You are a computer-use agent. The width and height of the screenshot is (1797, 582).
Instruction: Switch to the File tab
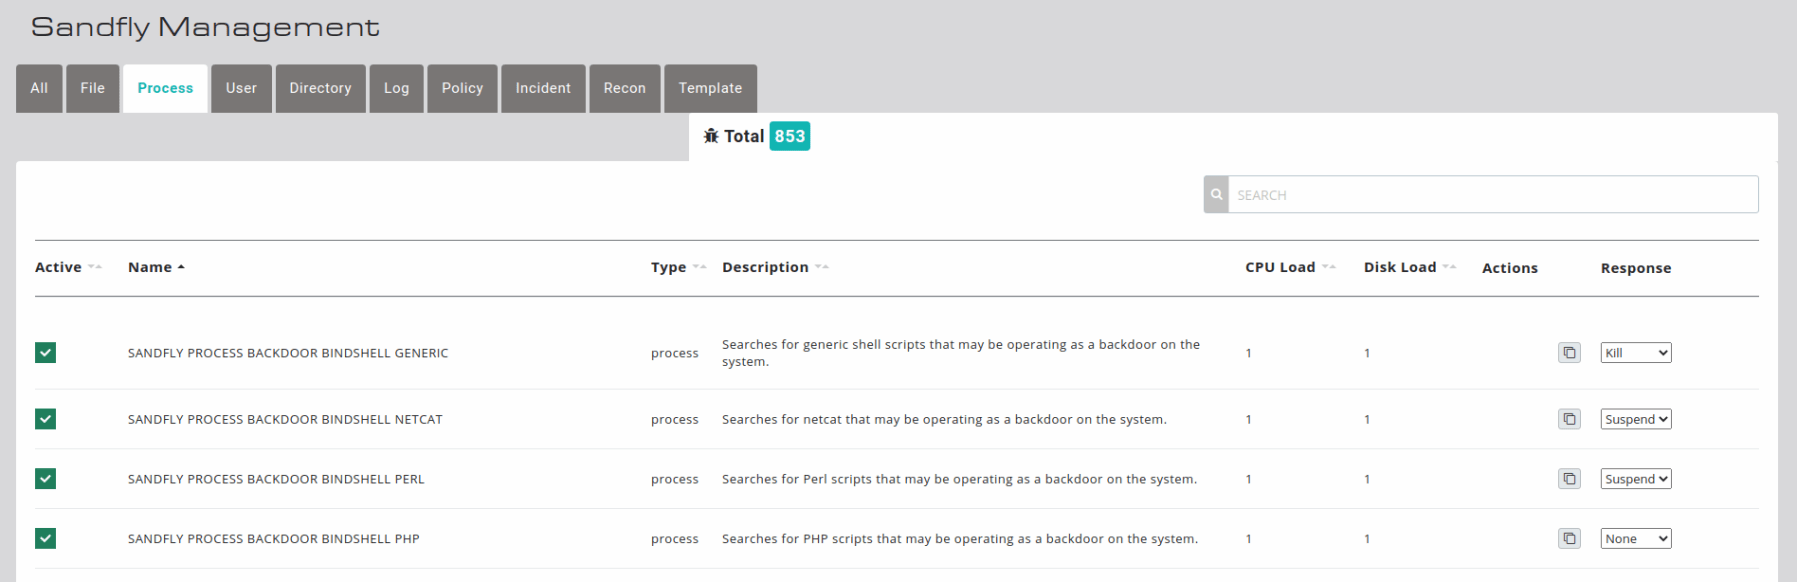click(93, 88)
